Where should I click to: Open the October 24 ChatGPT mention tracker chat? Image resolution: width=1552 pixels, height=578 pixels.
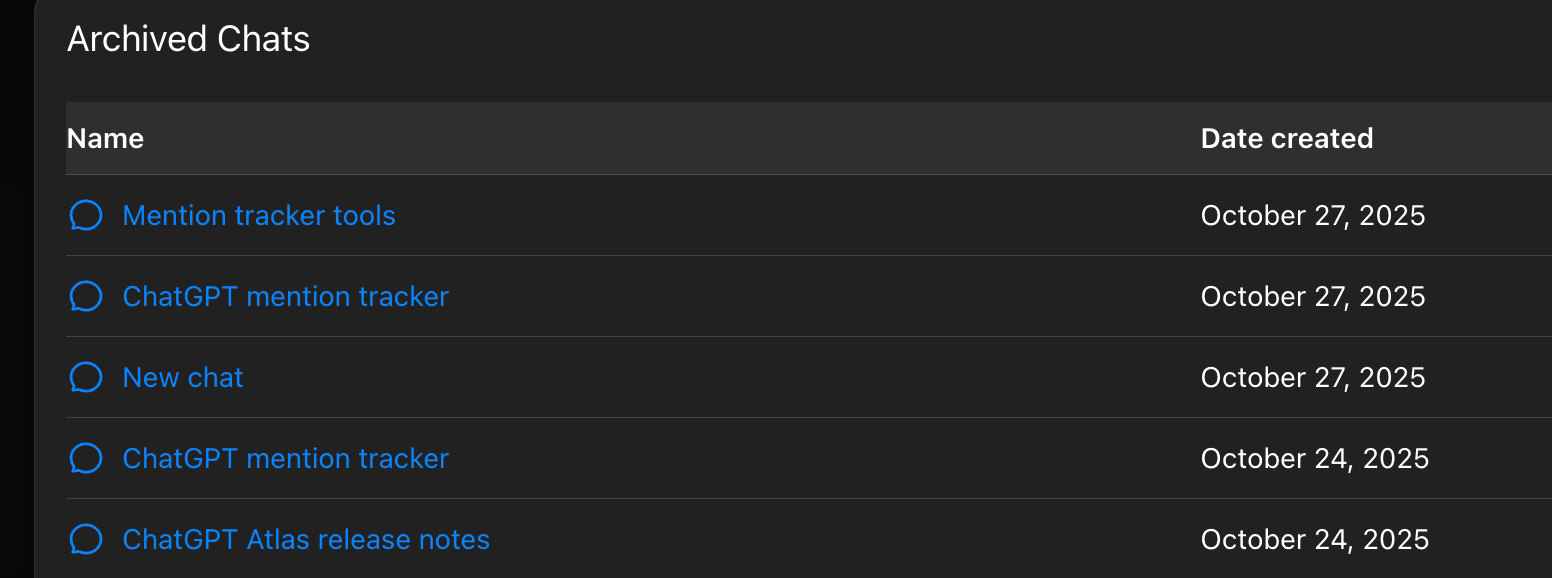(x=285, y=458)
